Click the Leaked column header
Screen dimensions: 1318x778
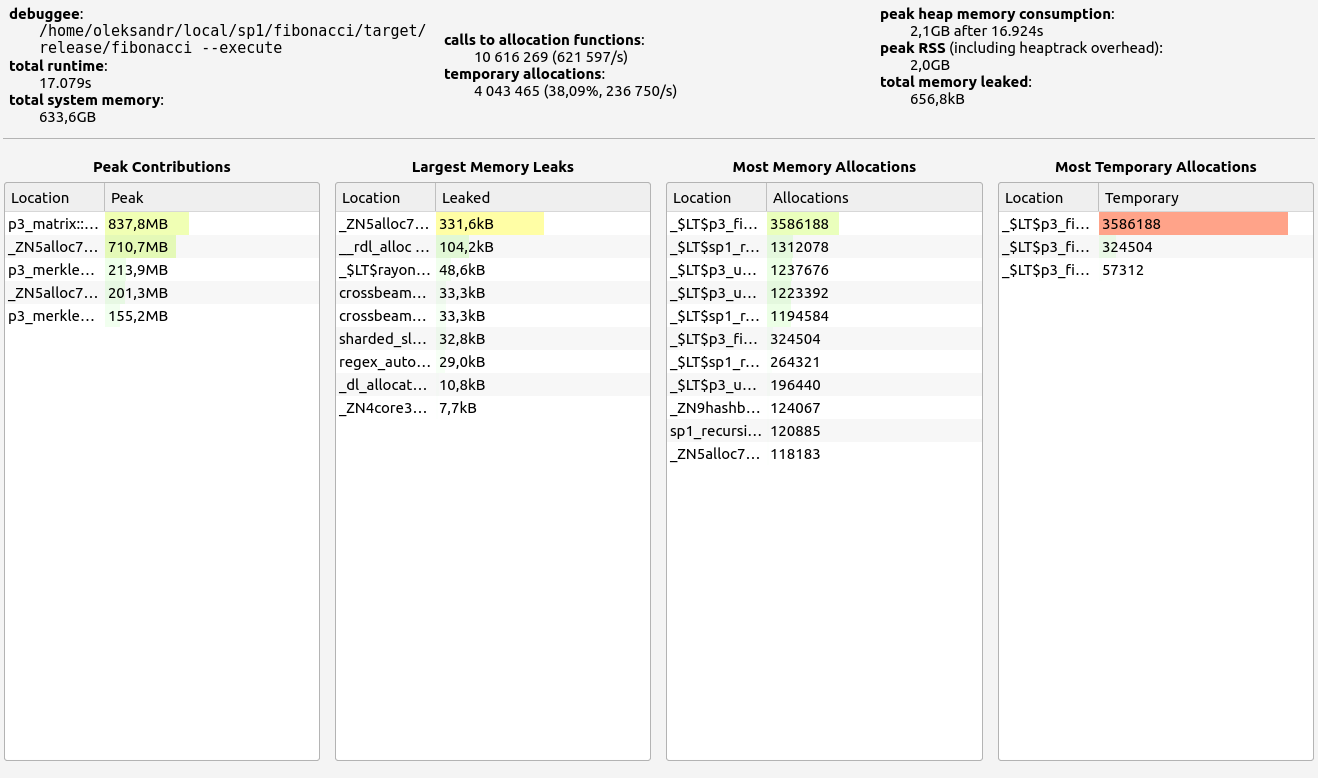(x=541, y=198)
